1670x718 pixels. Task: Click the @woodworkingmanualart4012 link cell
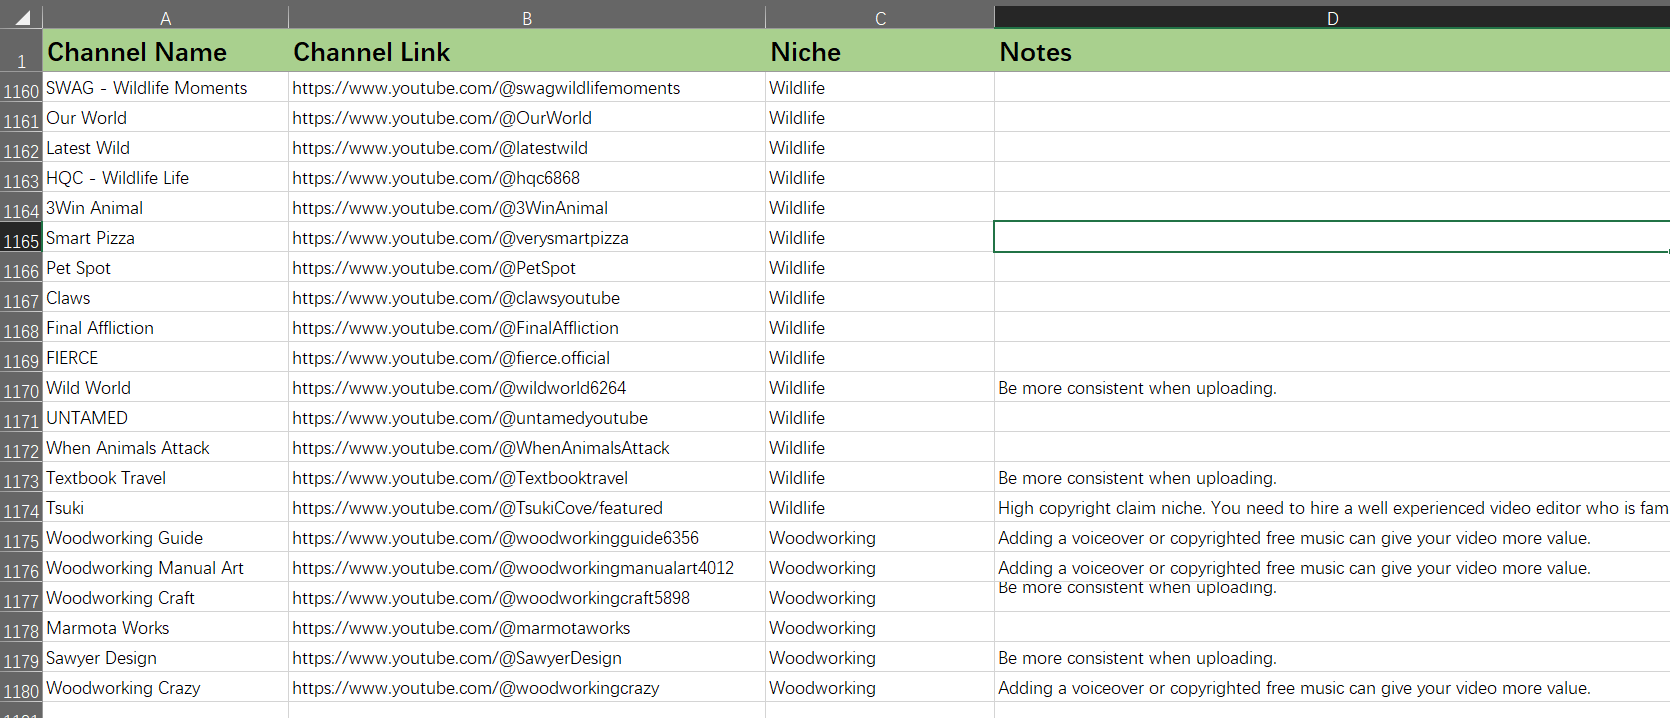coord(527,567)
